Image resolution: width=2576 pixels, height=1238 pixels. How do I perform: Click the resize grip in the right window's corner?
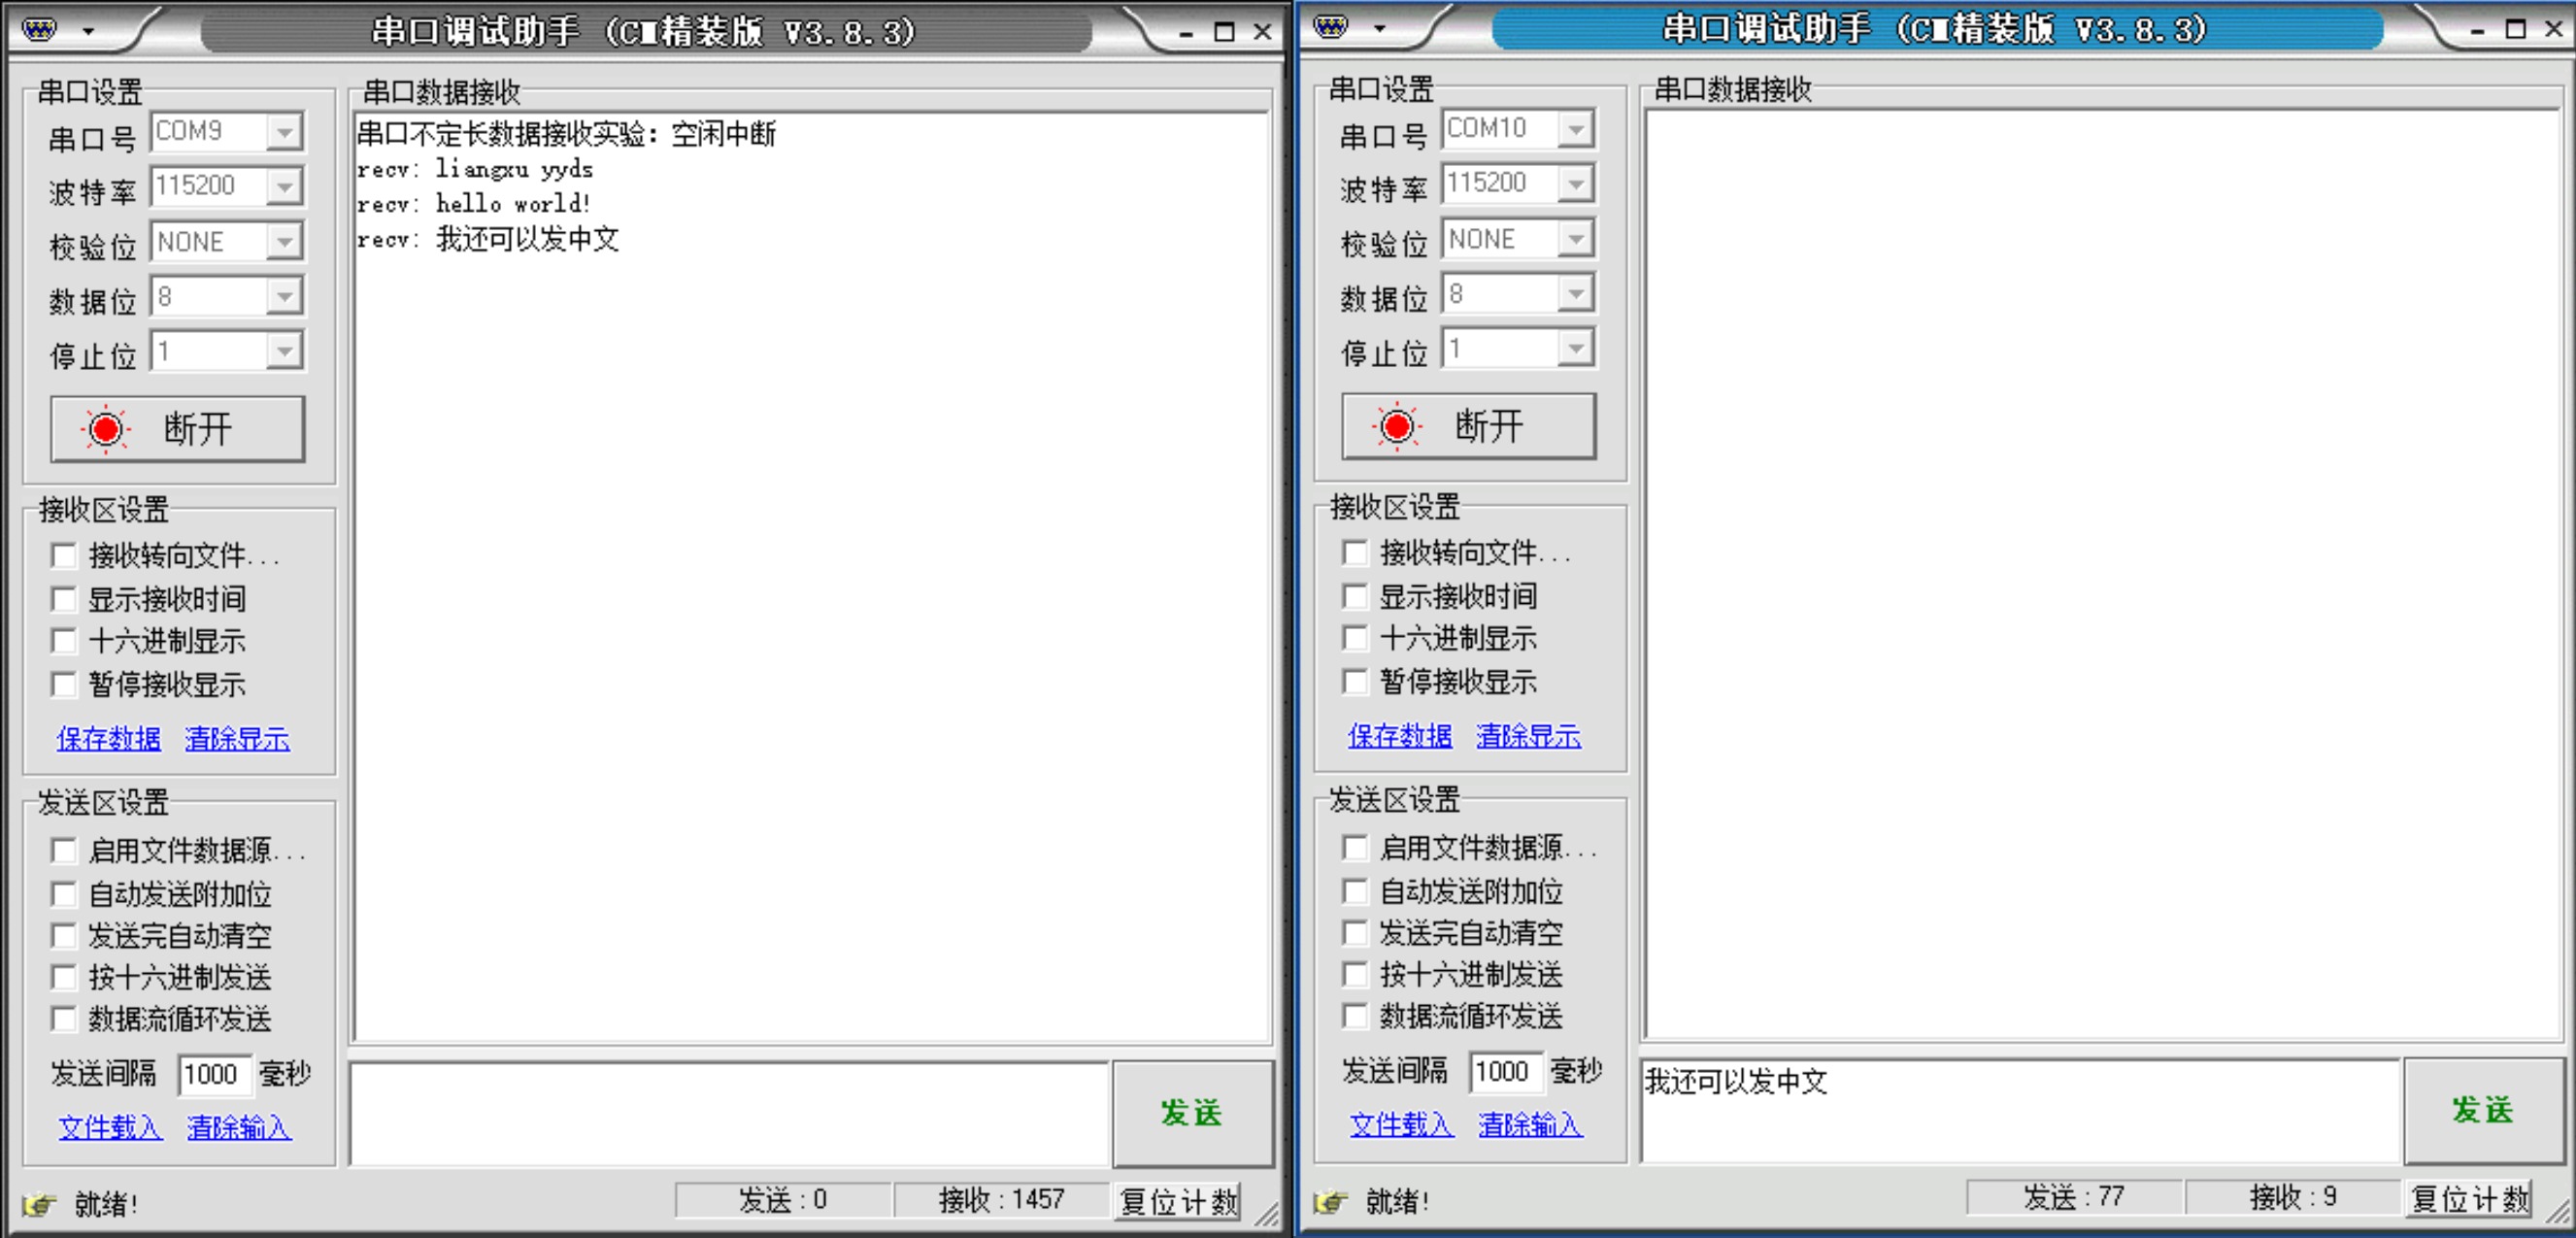(x=2557, y=1214)
